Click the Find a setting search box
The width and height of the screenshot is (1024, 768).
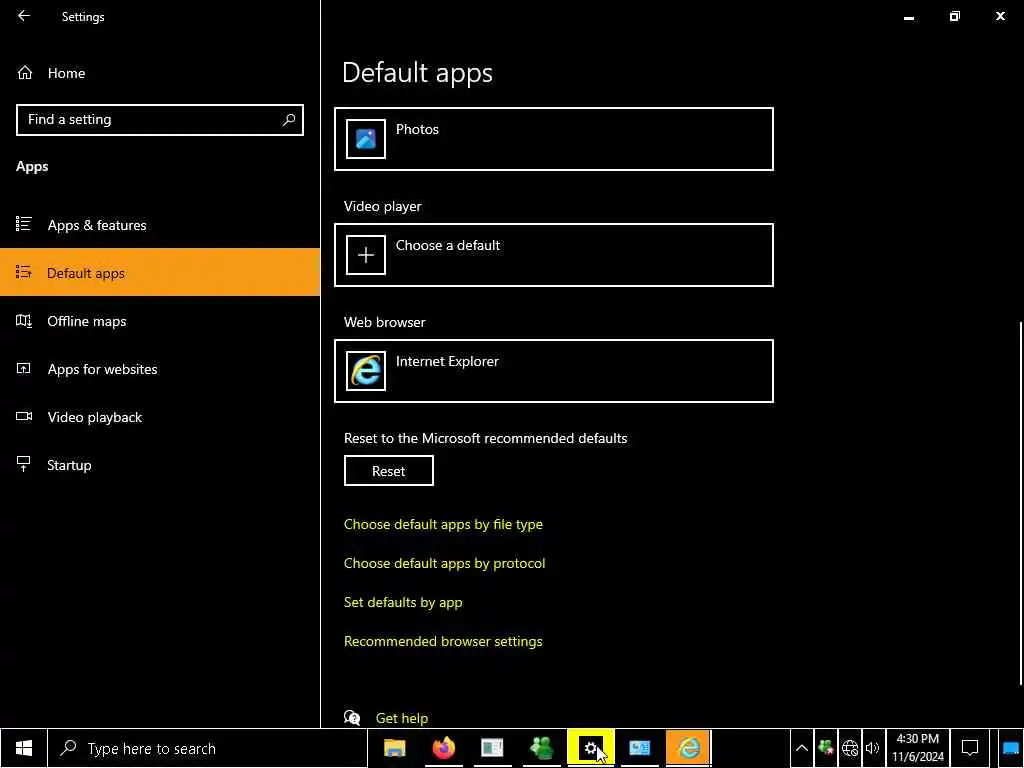[x=160, y=120]
